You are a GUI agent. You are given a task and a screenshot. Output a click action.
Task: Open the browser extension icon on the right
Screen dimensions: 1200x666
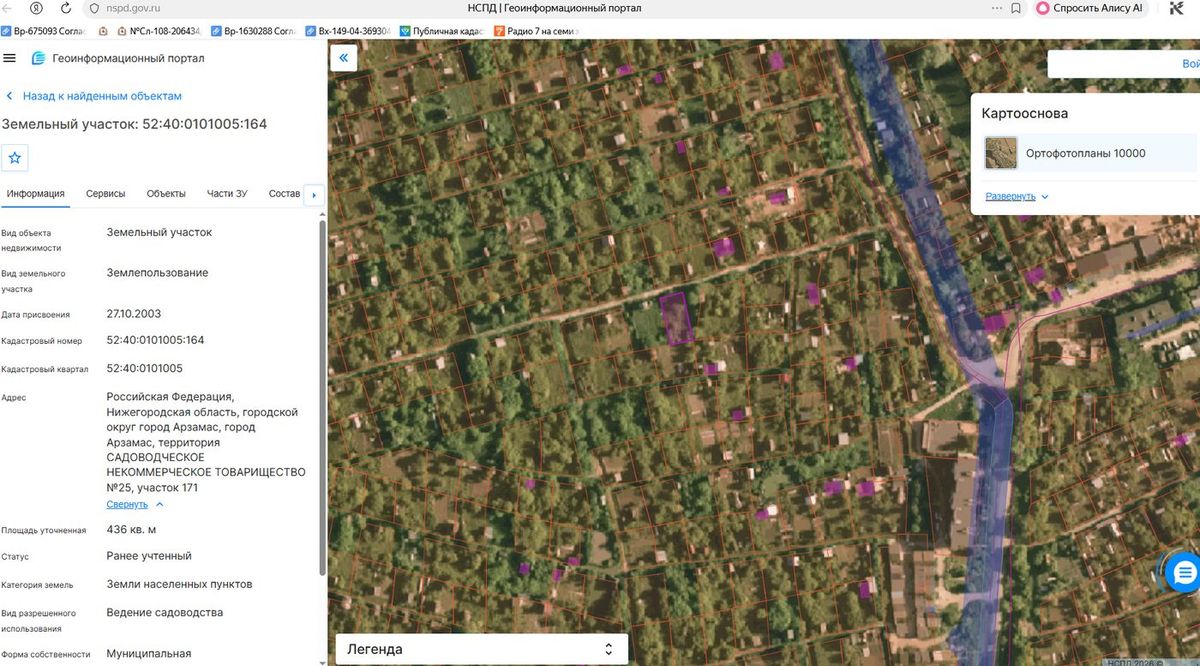coord(1177,8)
